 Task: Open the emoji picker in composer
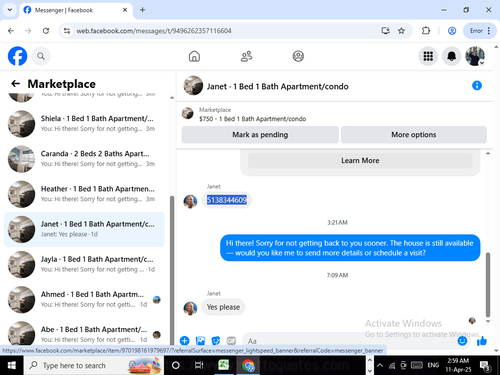(x=462, y=341)
